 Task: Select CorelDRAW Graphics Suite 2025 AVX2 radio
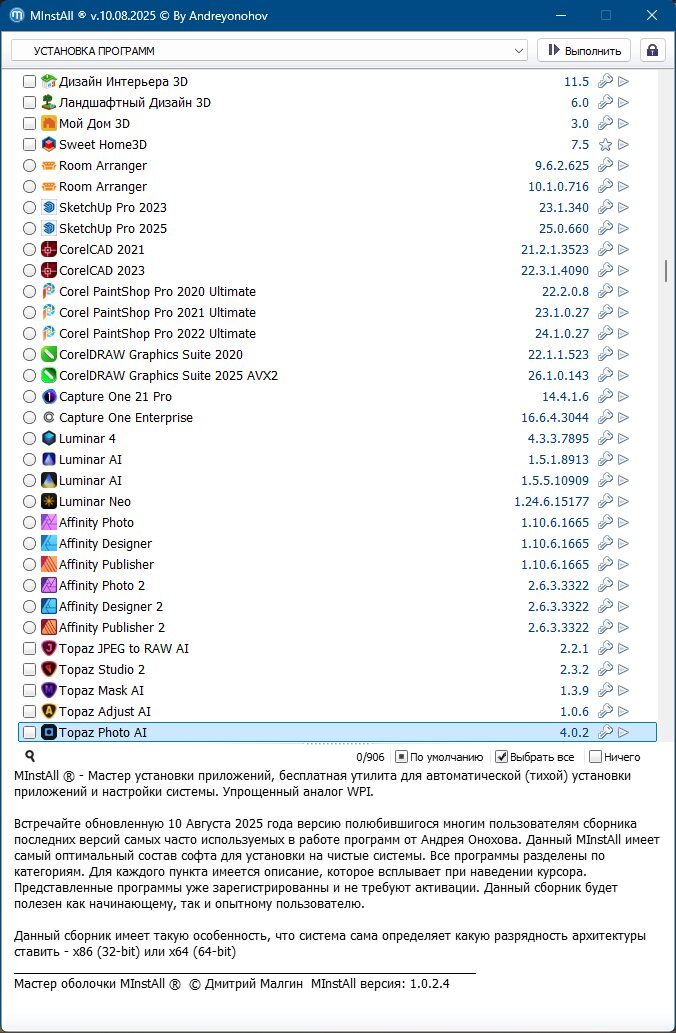tap(29, 376)
